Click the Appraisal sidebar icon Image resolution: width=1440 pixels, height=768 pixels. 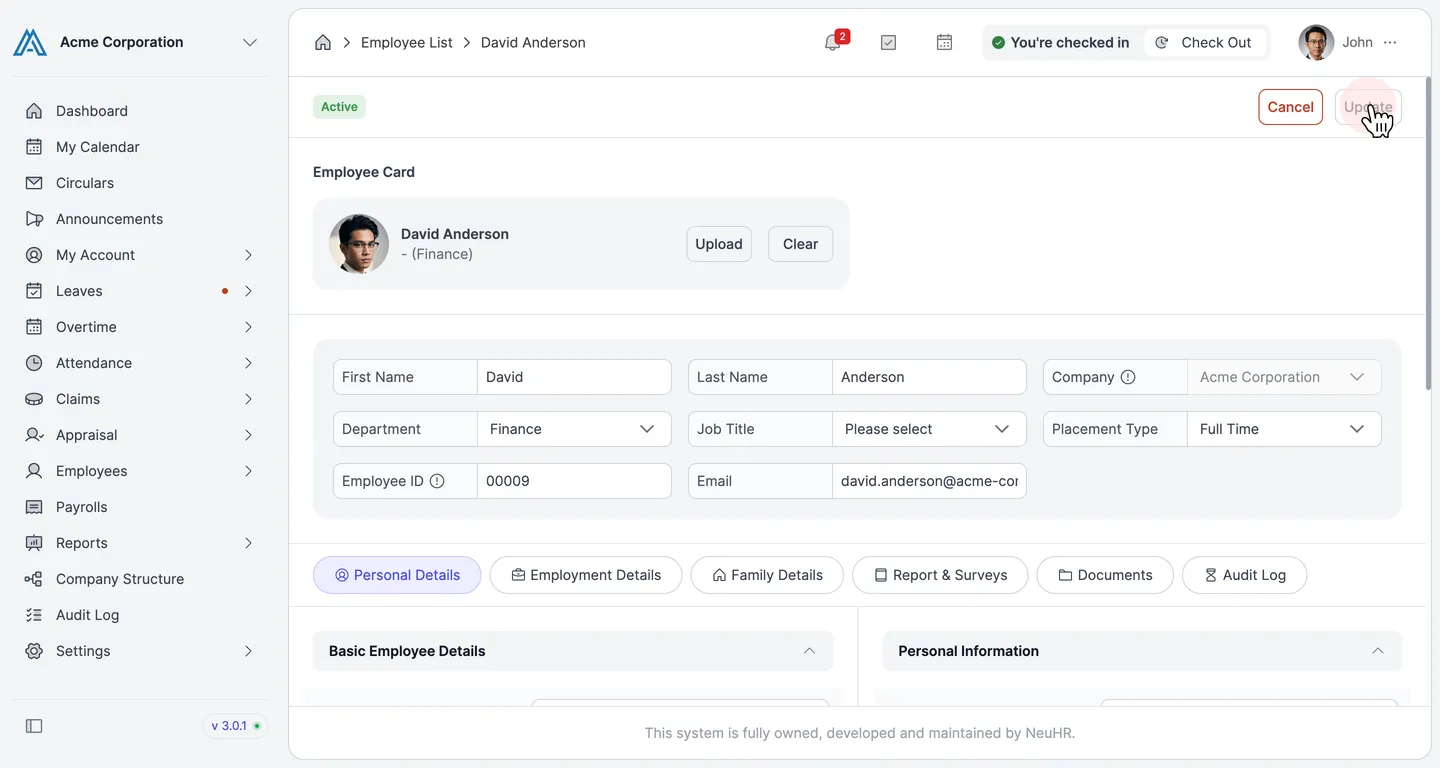[x=34, y=435]
